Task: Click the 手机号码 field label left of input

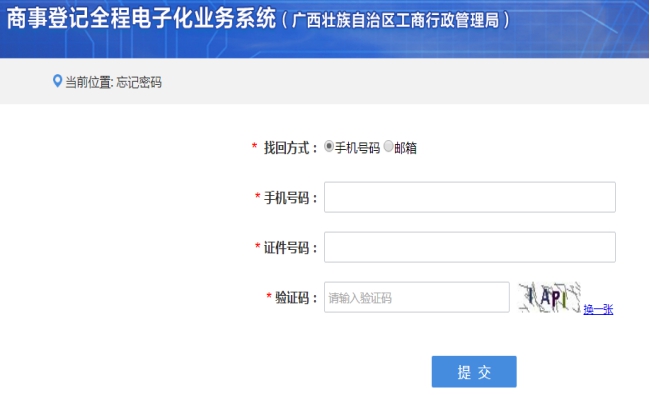Action: (x=287, y=198)
